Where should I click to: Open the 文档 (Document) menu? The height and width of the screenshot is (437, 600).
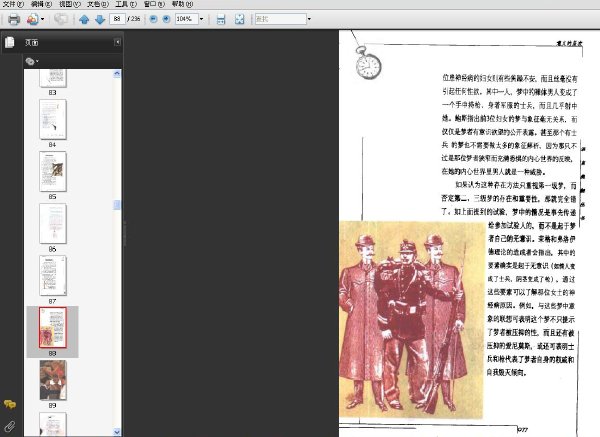(x=98, y=4)
